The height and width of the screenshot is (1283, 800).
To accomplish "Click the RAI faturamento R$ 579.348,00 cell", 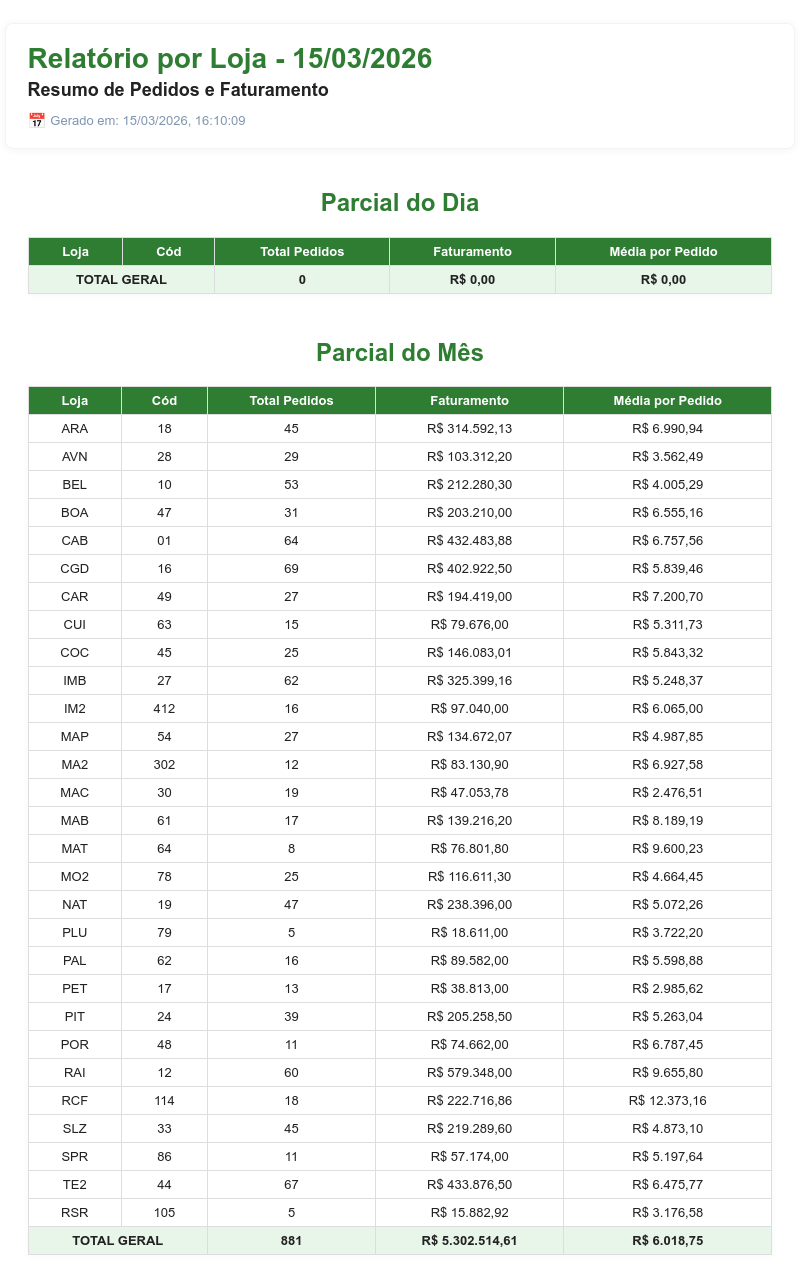I will [469, 1073].
